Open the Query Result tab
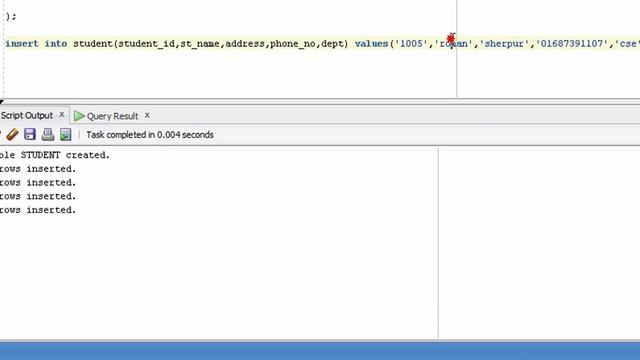 [112, 116]
